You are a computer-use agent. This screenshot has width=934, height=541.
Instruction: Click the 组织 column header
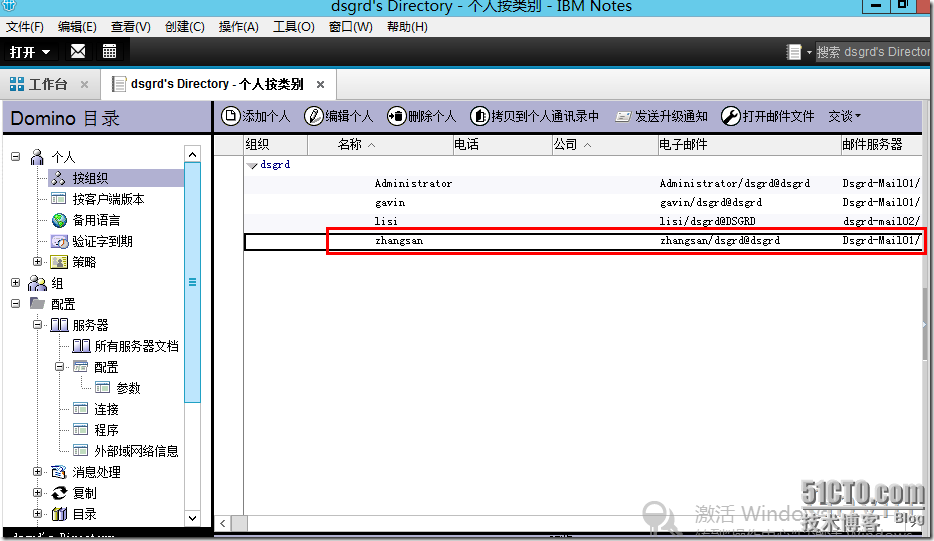pos(276,144)
